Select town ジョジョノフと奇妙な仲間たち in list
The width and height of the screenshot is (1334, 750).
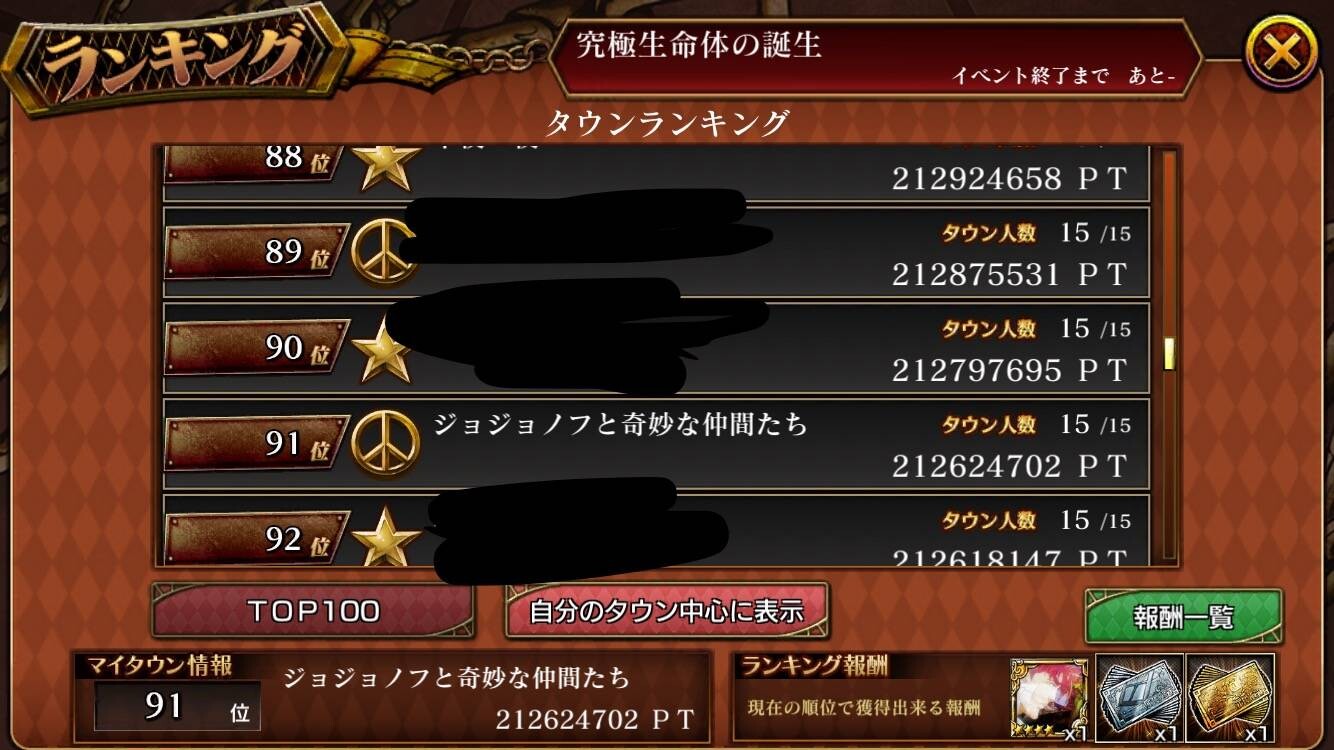coord(620,425)
